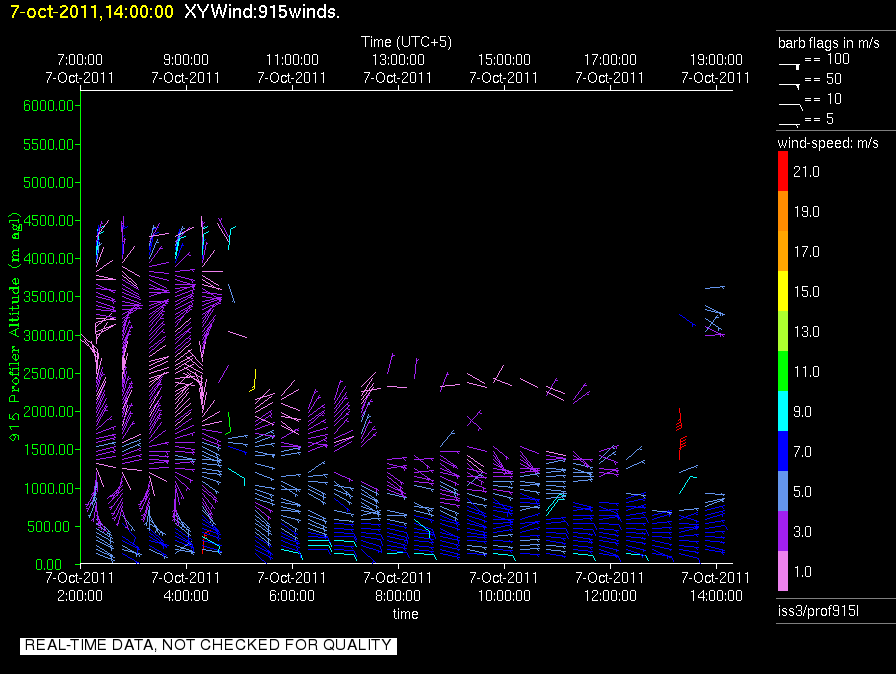Click the XYWind:915winds. title text
This screenshot has height=674, width=896.
262,12
